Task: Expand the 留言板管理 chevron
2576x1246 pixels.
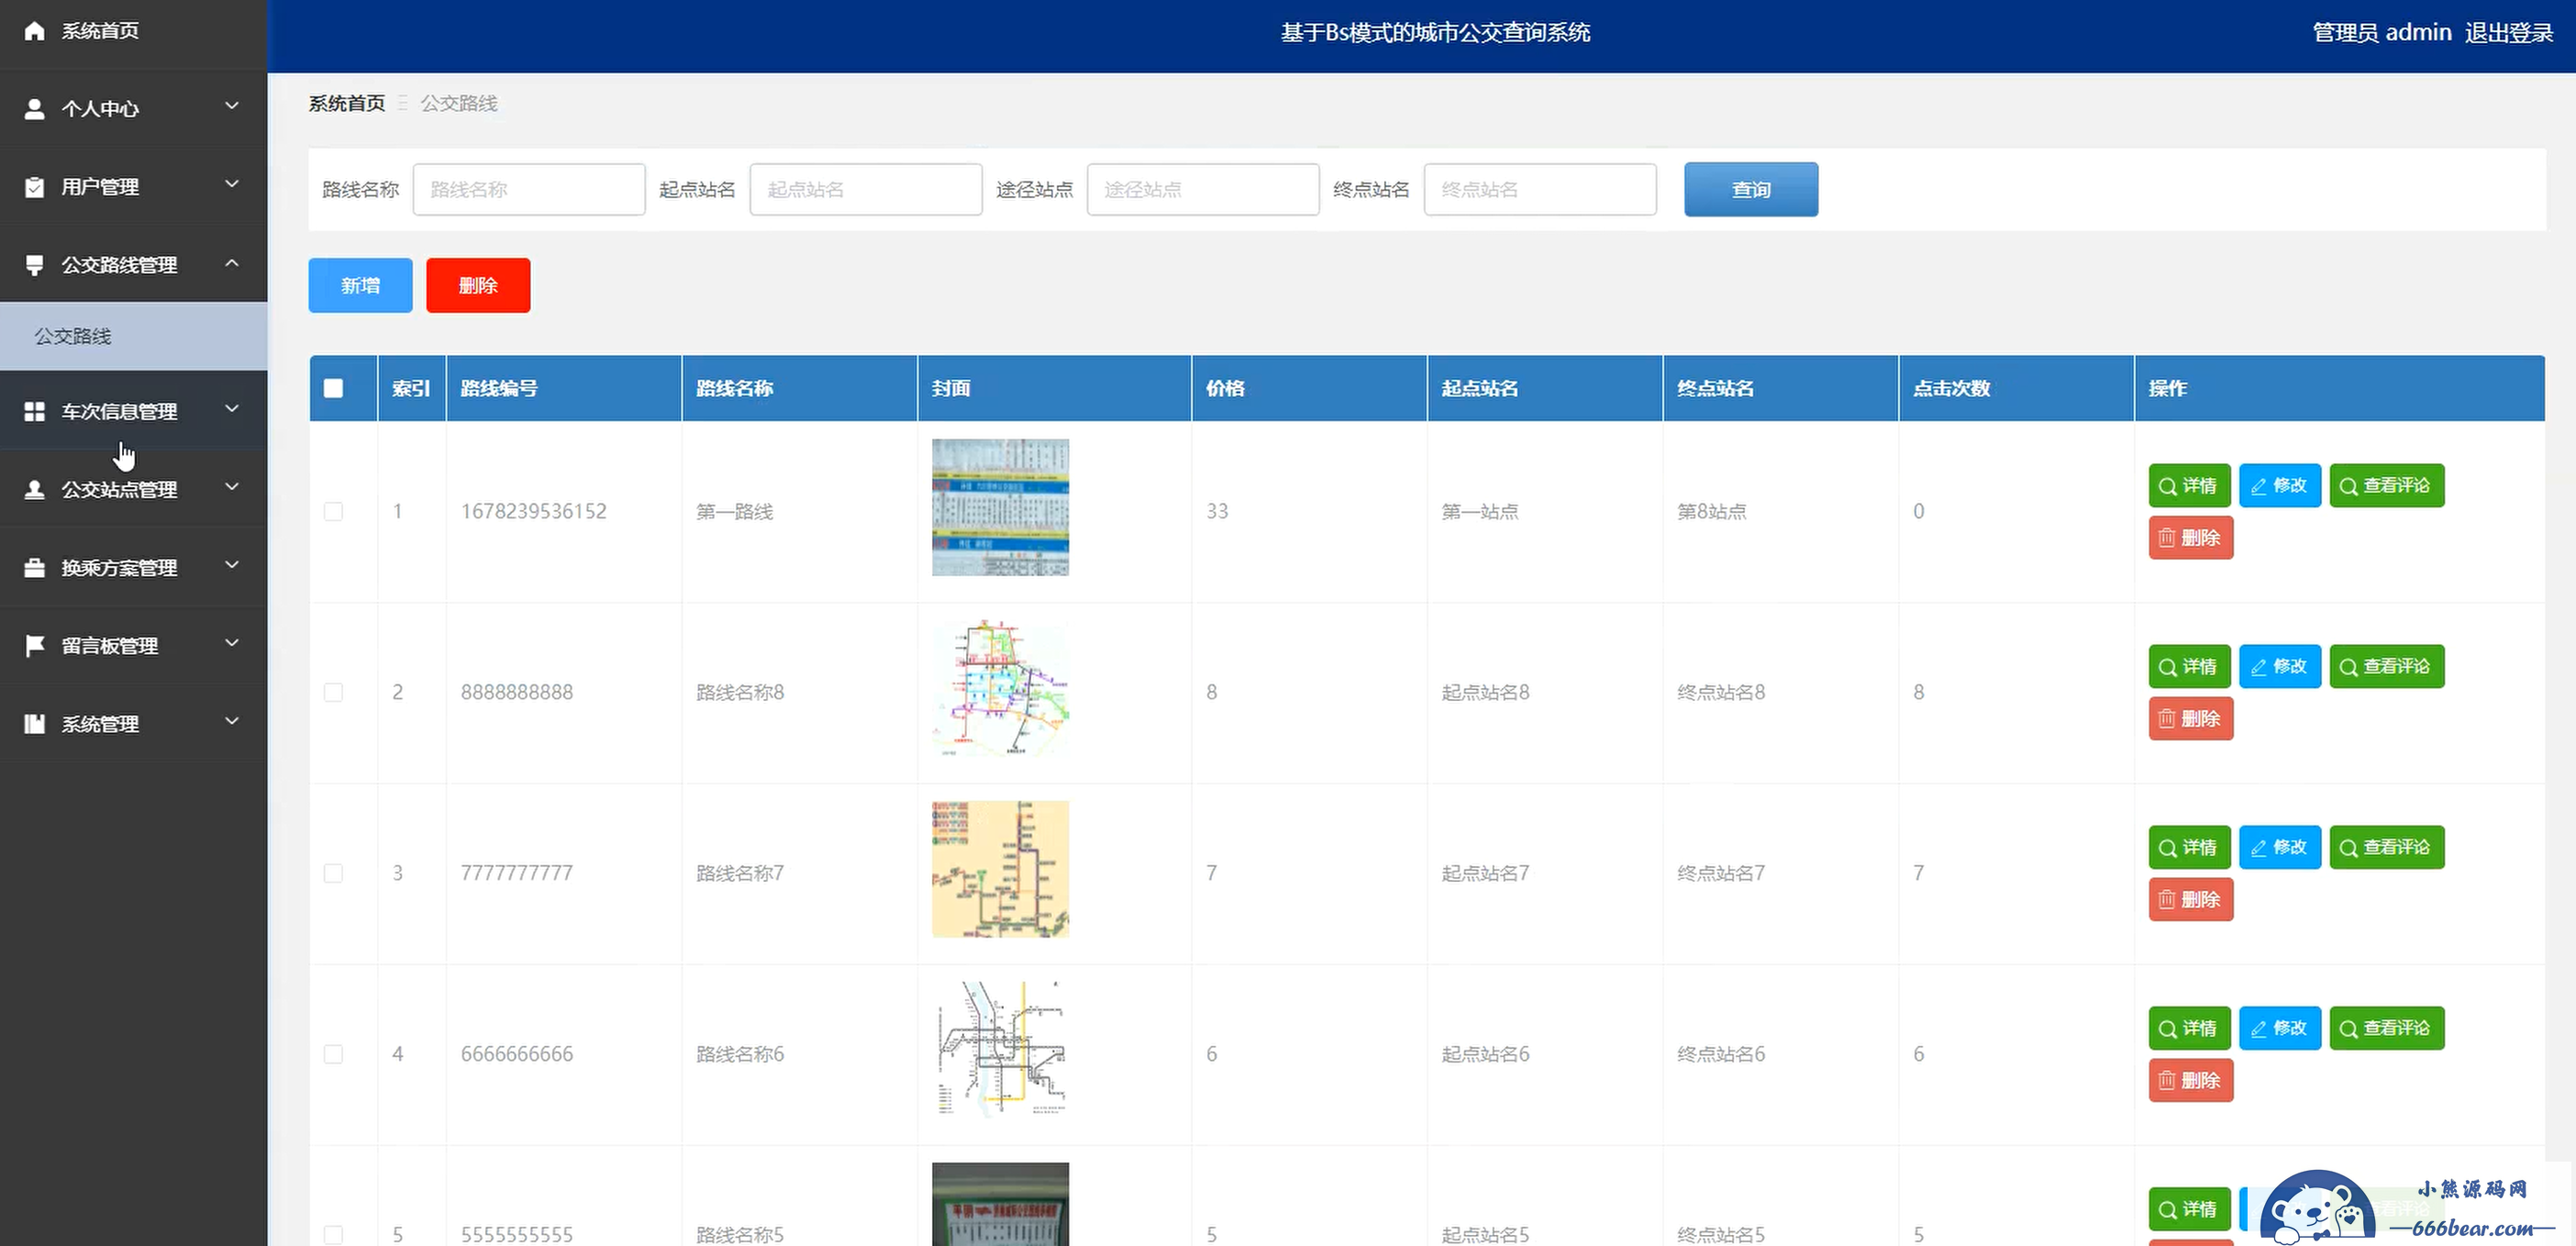Action: tap(232, 643)
